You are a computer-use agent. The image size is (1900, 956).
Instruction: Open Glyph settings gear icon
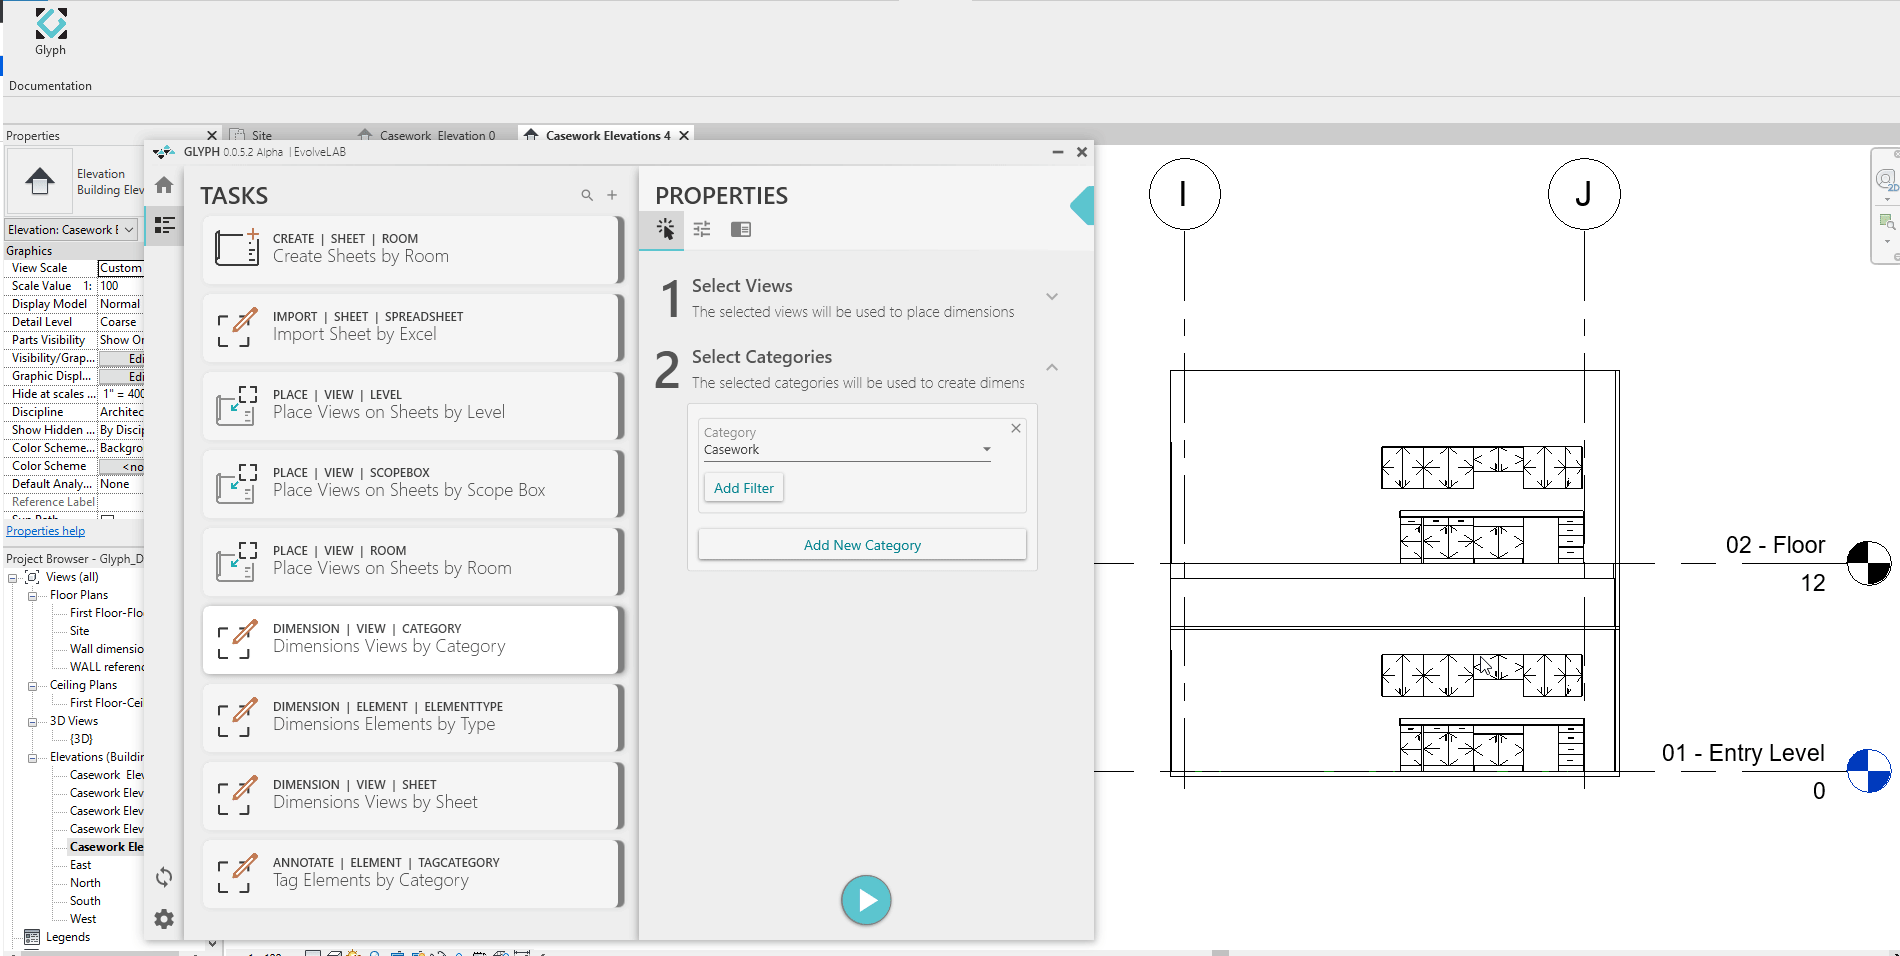(x=164, y=919)
